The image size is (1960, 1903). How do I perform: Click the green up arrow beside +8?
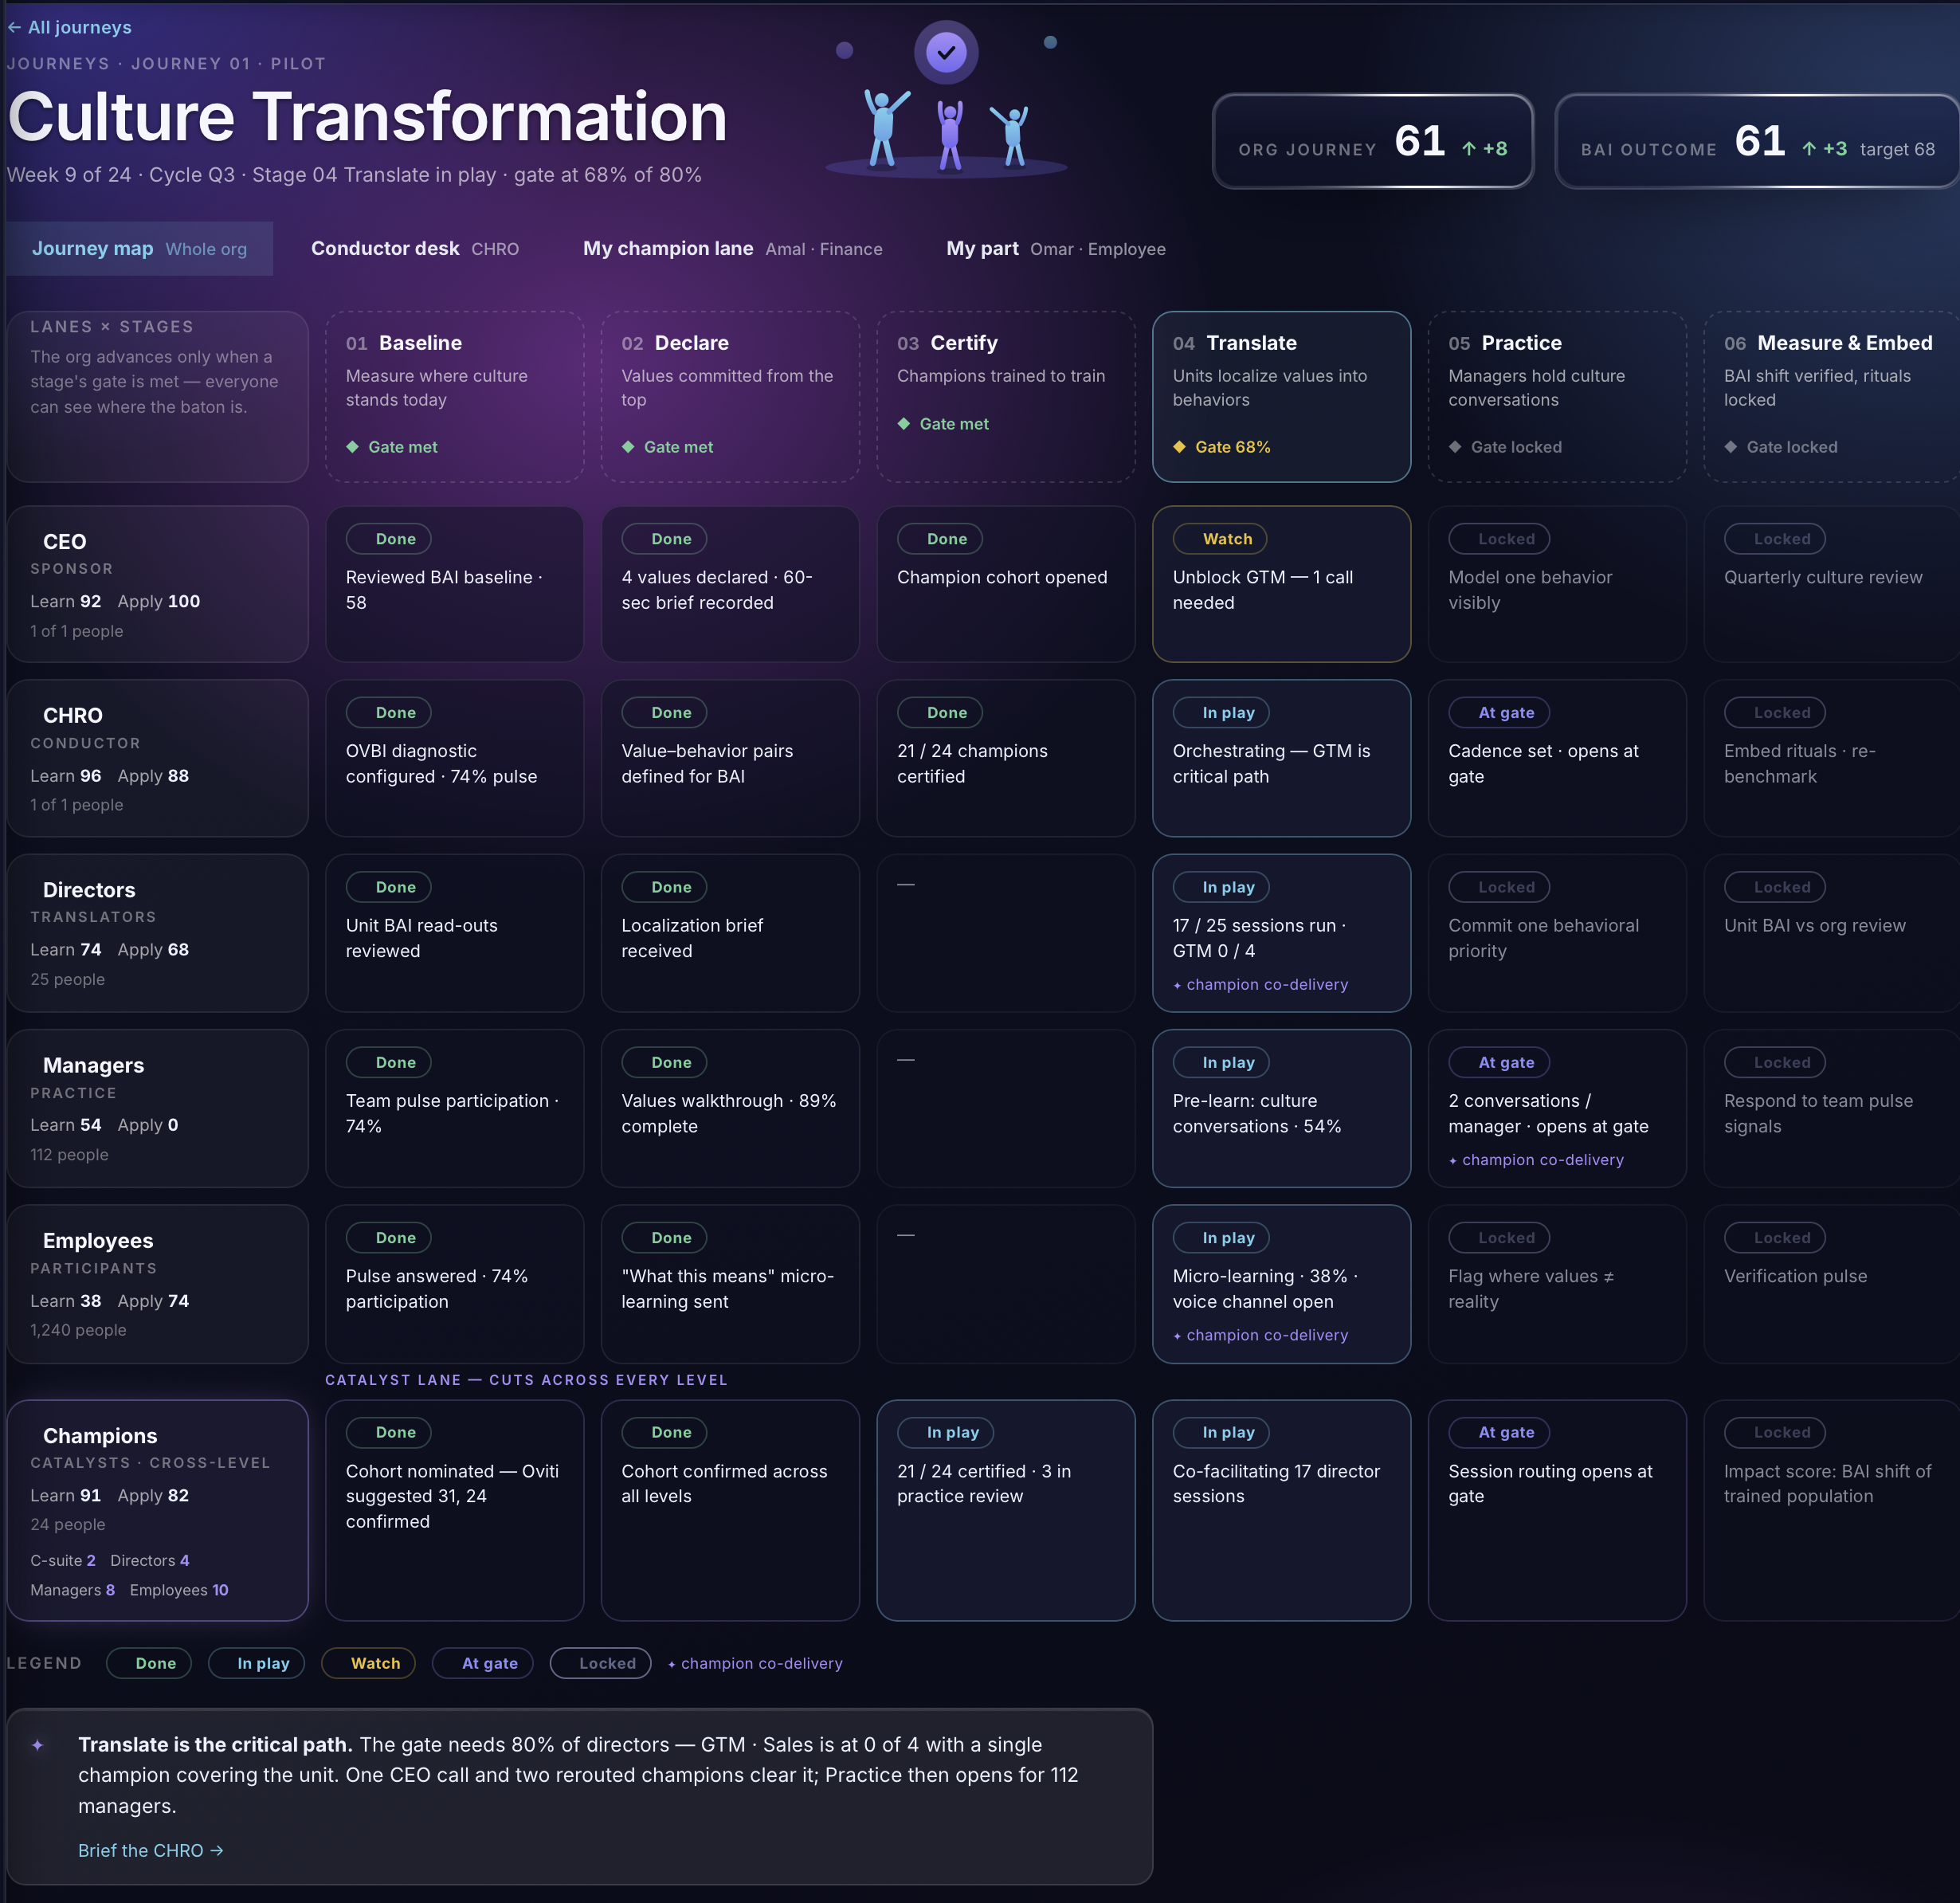coord(1469,149)
